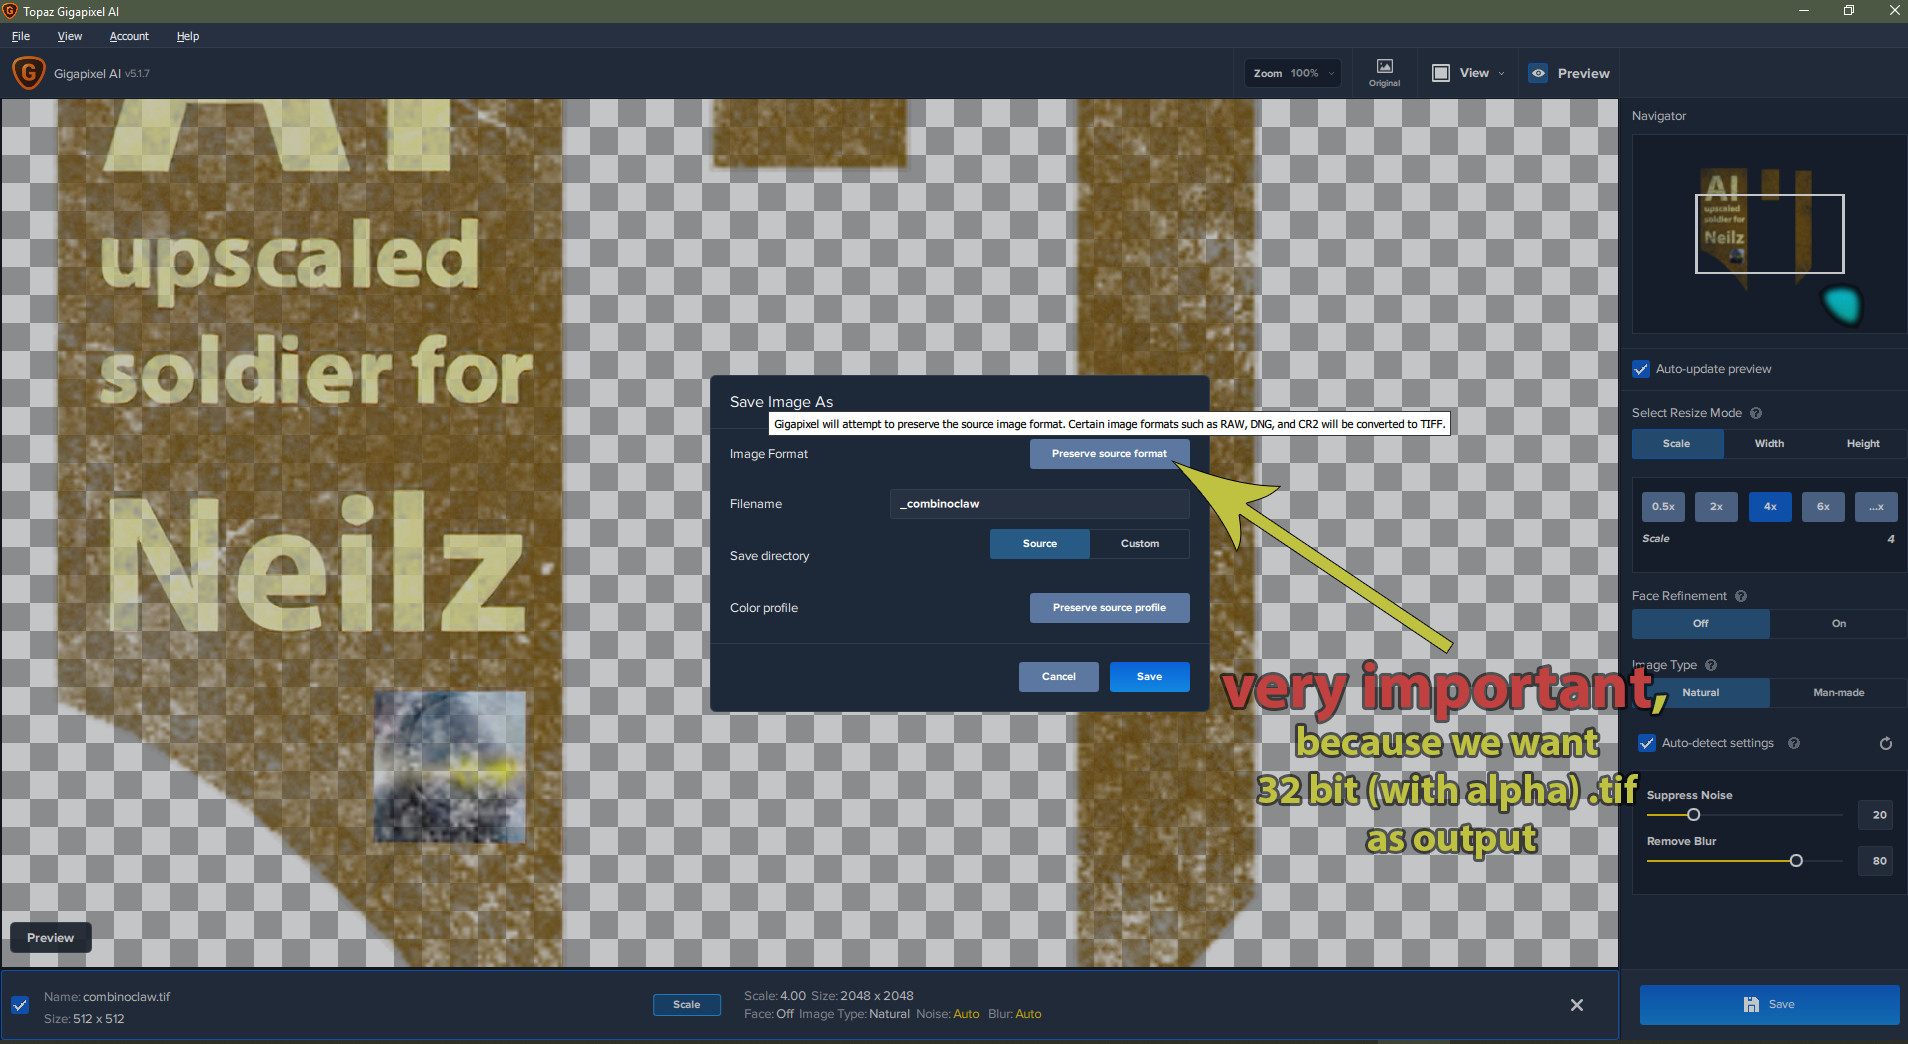Click the Gigapixel AI logo icon

click(x=28, y=73)
